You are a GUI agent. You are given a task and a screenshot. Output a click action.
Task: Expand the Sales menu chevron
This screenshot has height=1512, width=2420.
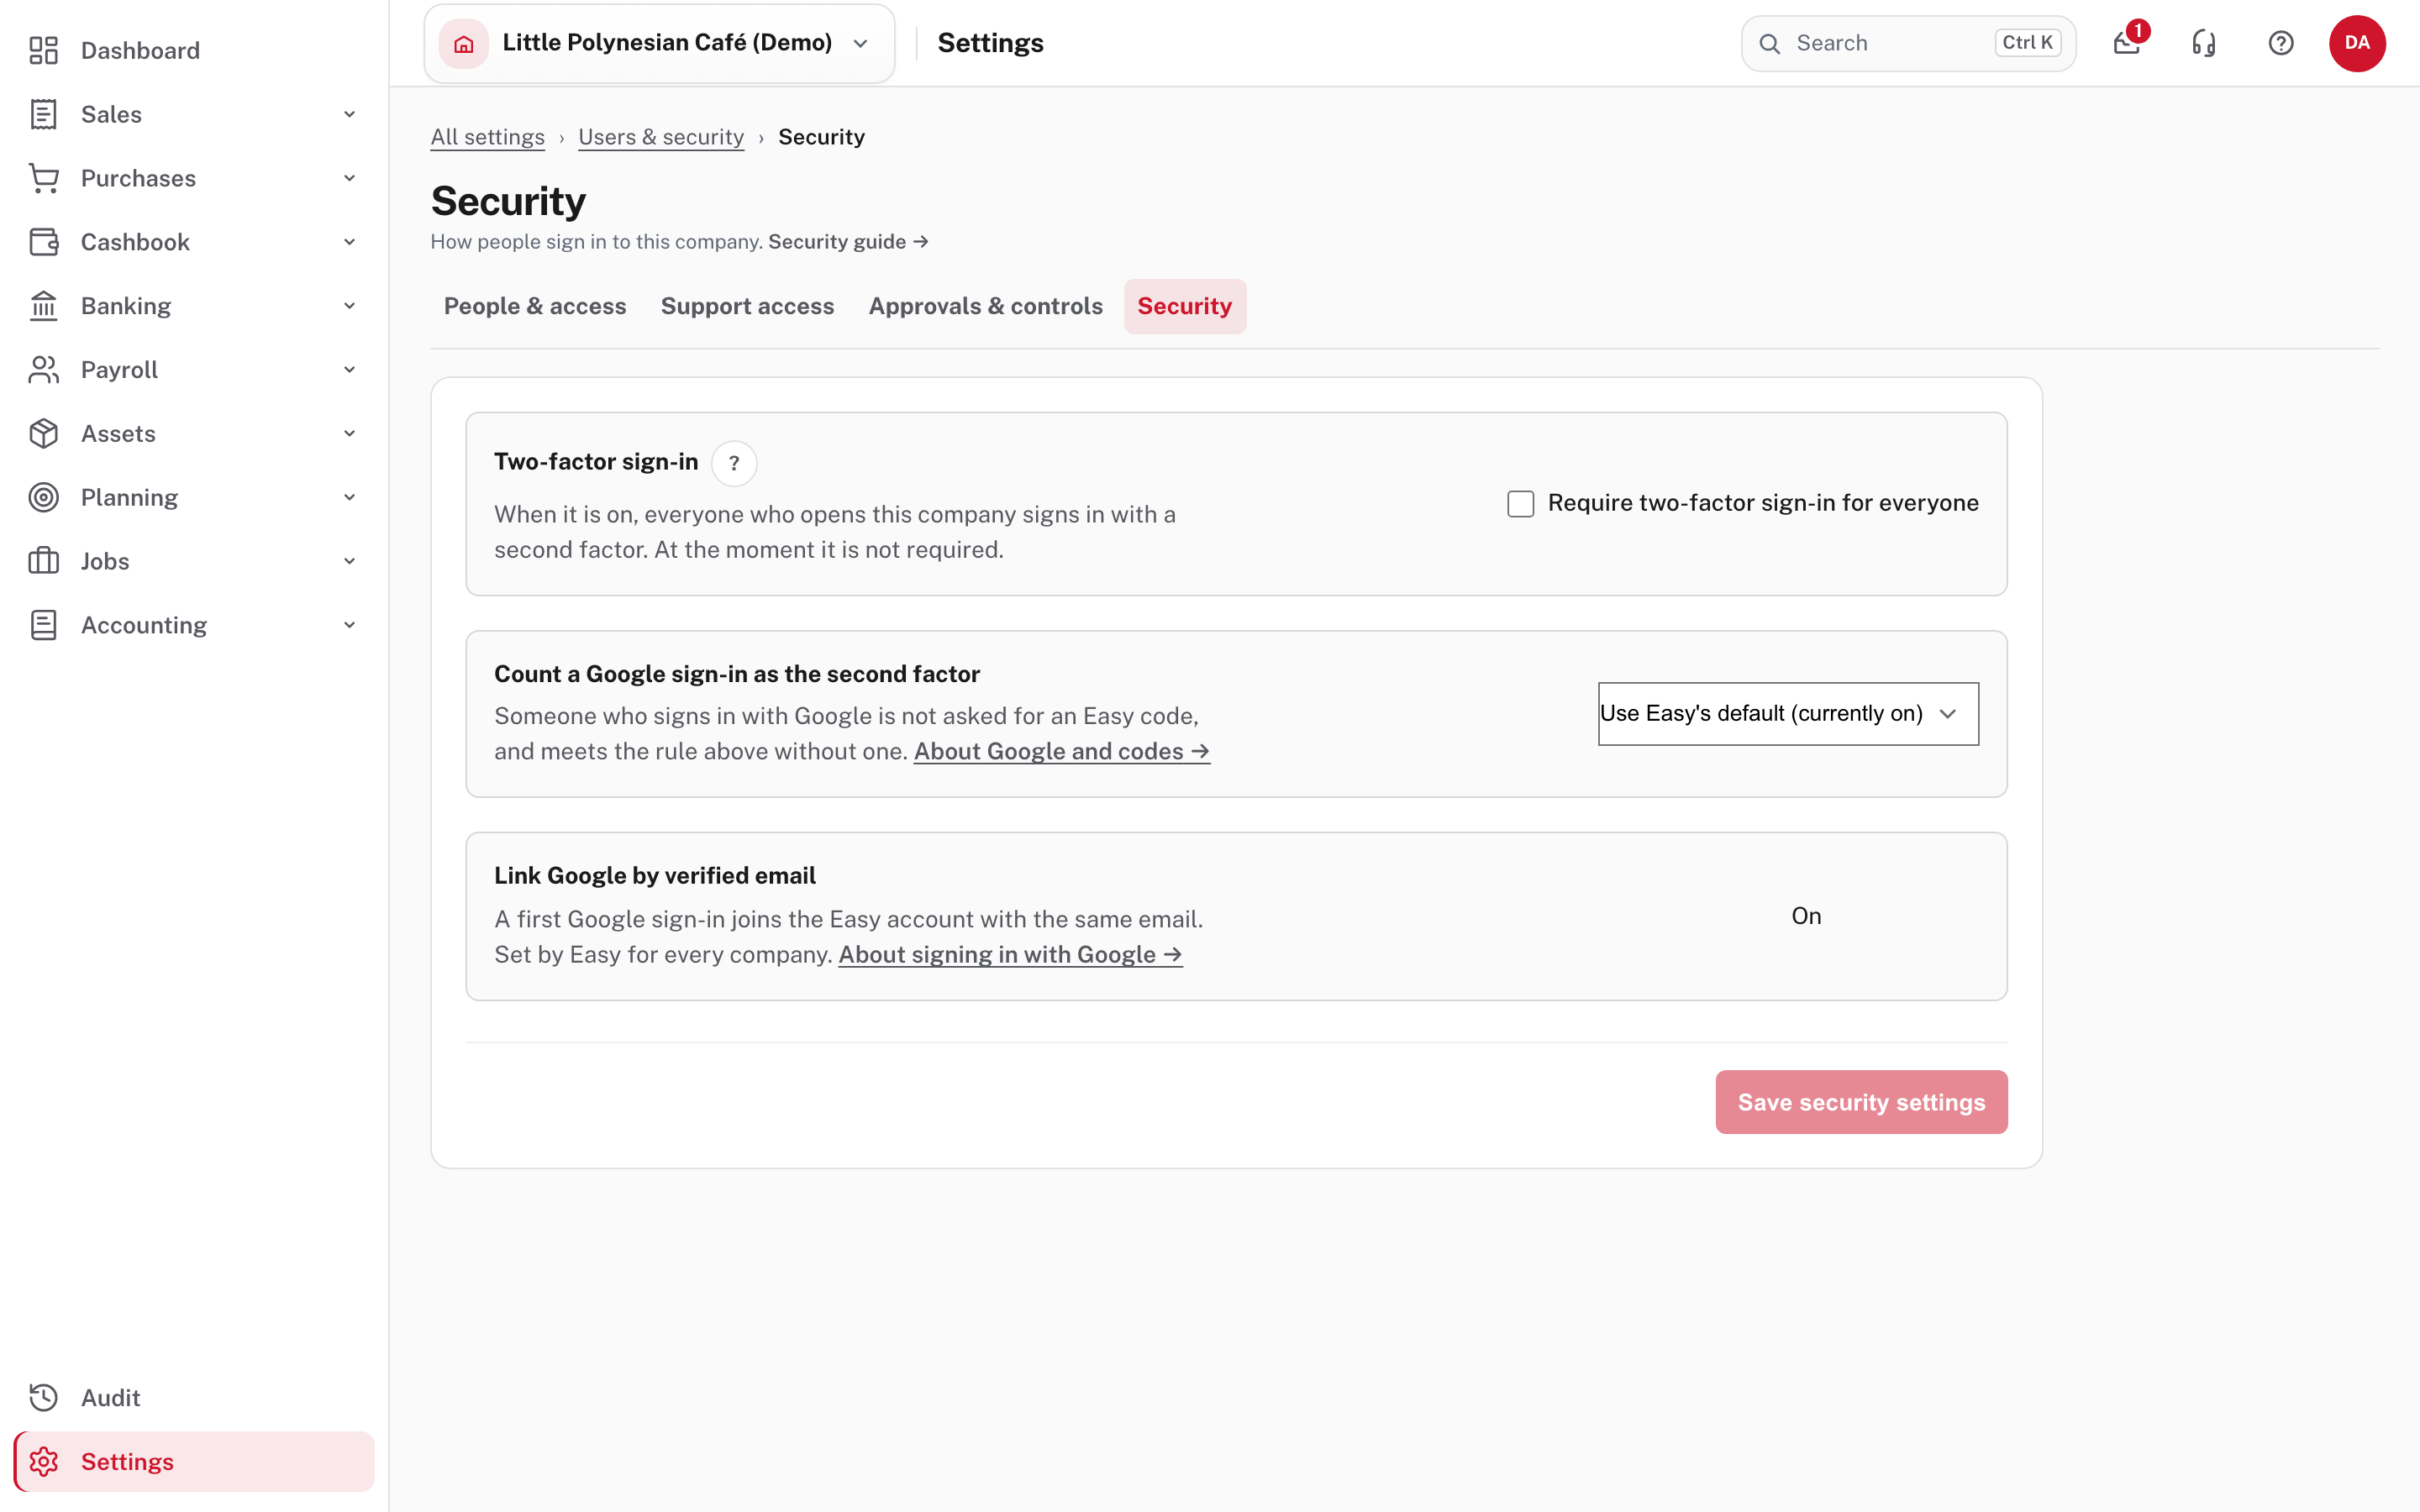(x=350, y=114)
